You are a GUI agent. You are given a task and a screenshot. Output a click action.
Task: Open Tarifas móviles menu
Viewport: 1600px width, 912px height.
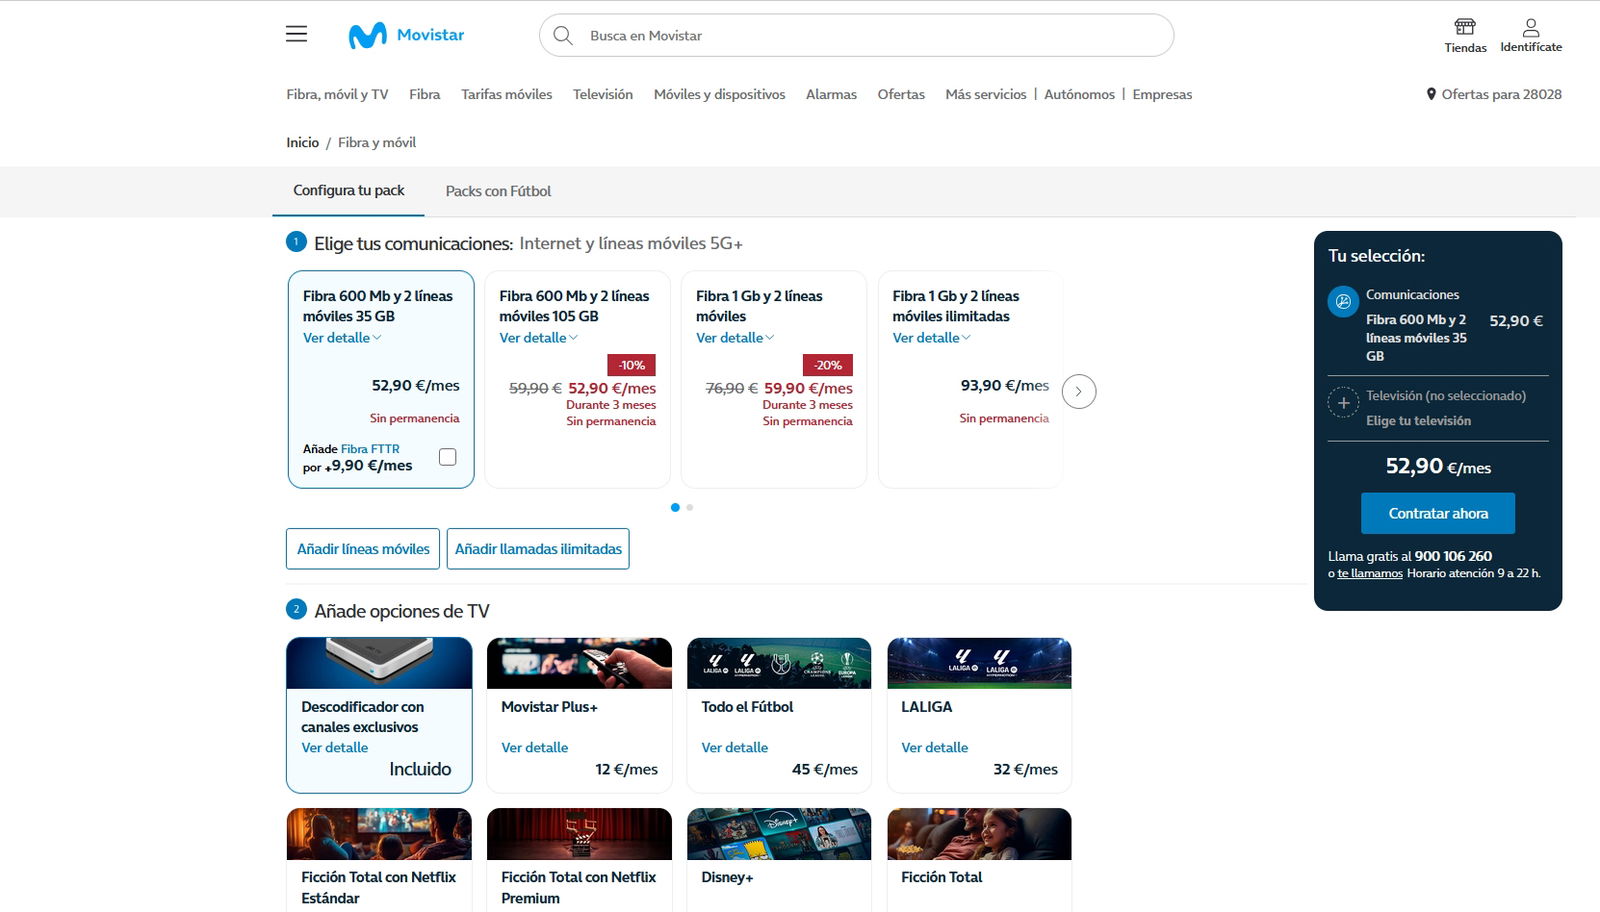tap(507, 94)
